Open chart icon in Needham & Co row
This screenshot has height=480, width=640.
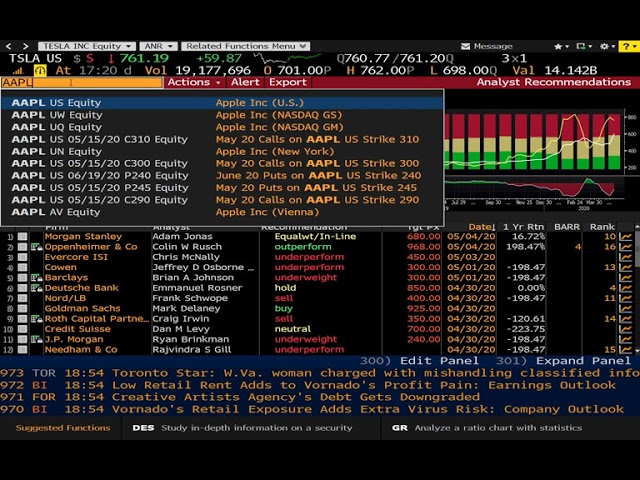click(x=625, y=350)
